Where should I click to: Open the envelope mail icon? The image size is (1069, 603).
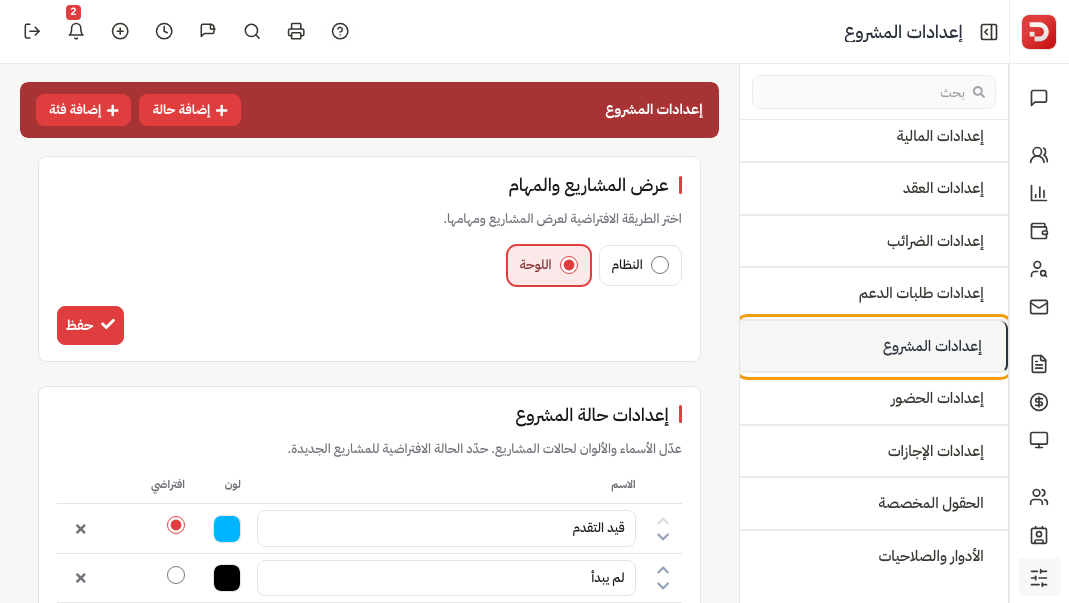tap(1038, 307)
